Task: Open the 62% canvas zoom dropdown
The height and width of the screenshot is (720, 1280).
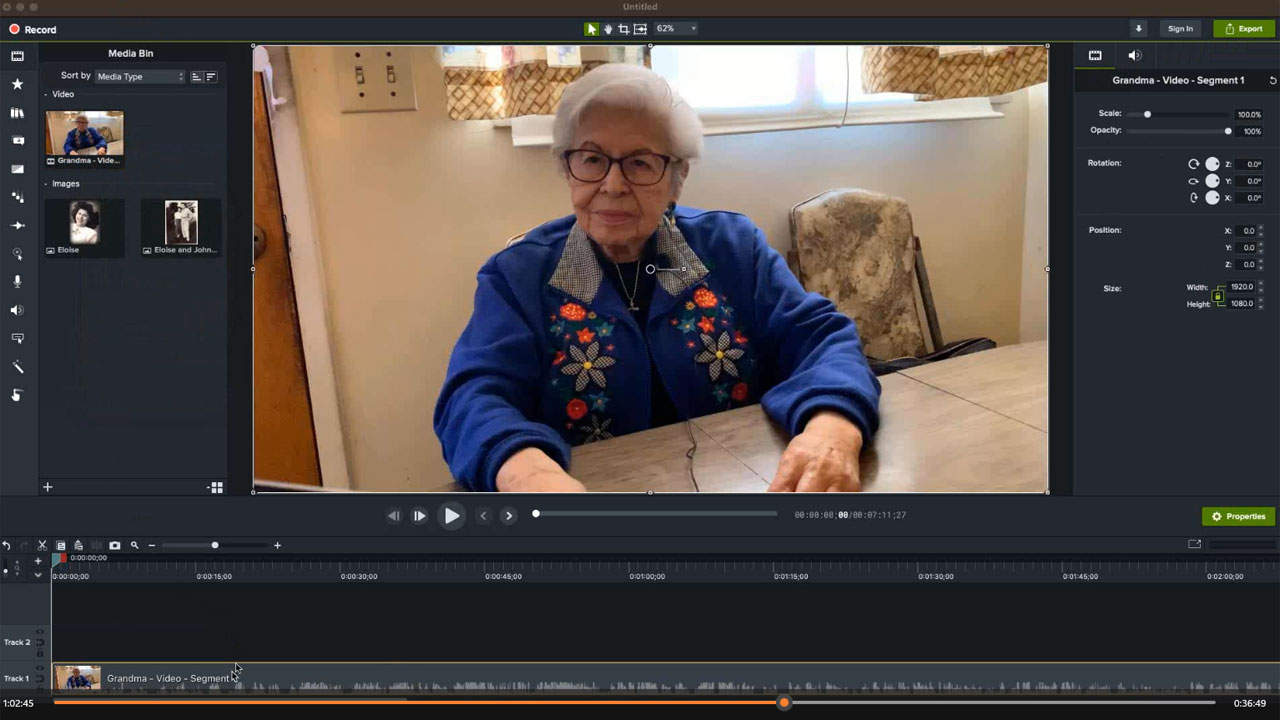Action: tap(675, 28)
